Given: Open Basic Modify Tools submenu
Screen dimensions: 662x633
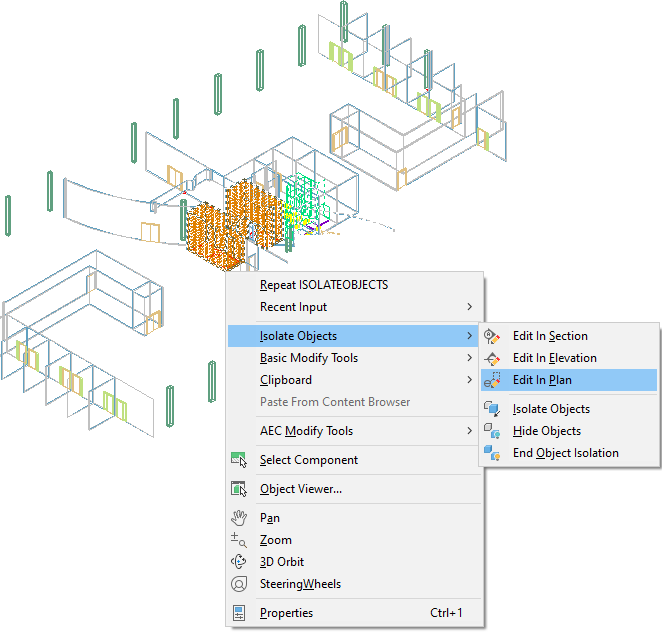Looking at the screenshot, I should tap(354, 358).
